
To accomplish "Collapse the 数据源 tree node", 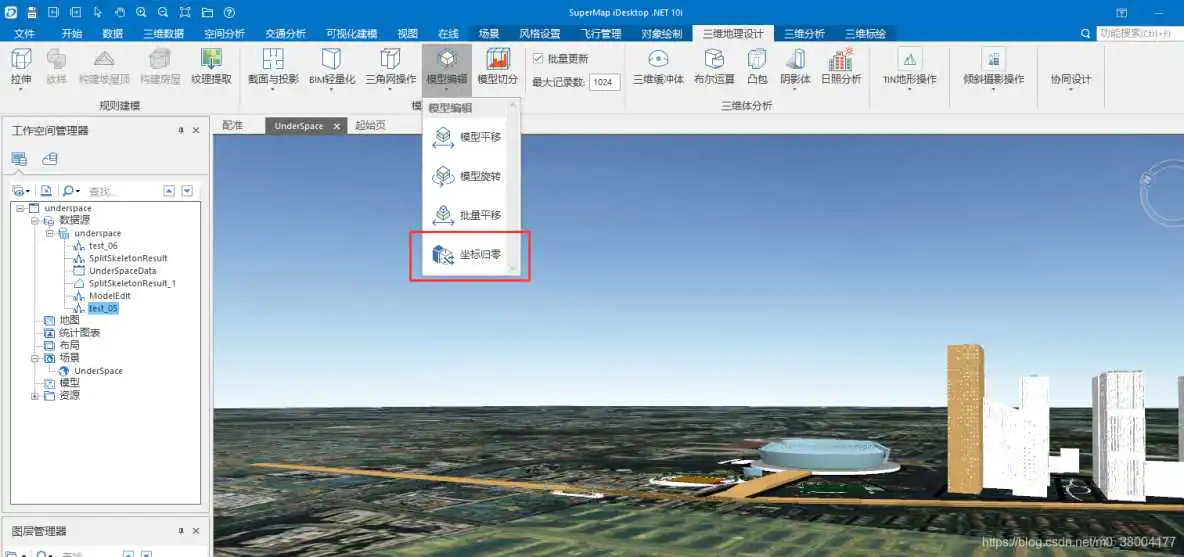I will point(35,220).
